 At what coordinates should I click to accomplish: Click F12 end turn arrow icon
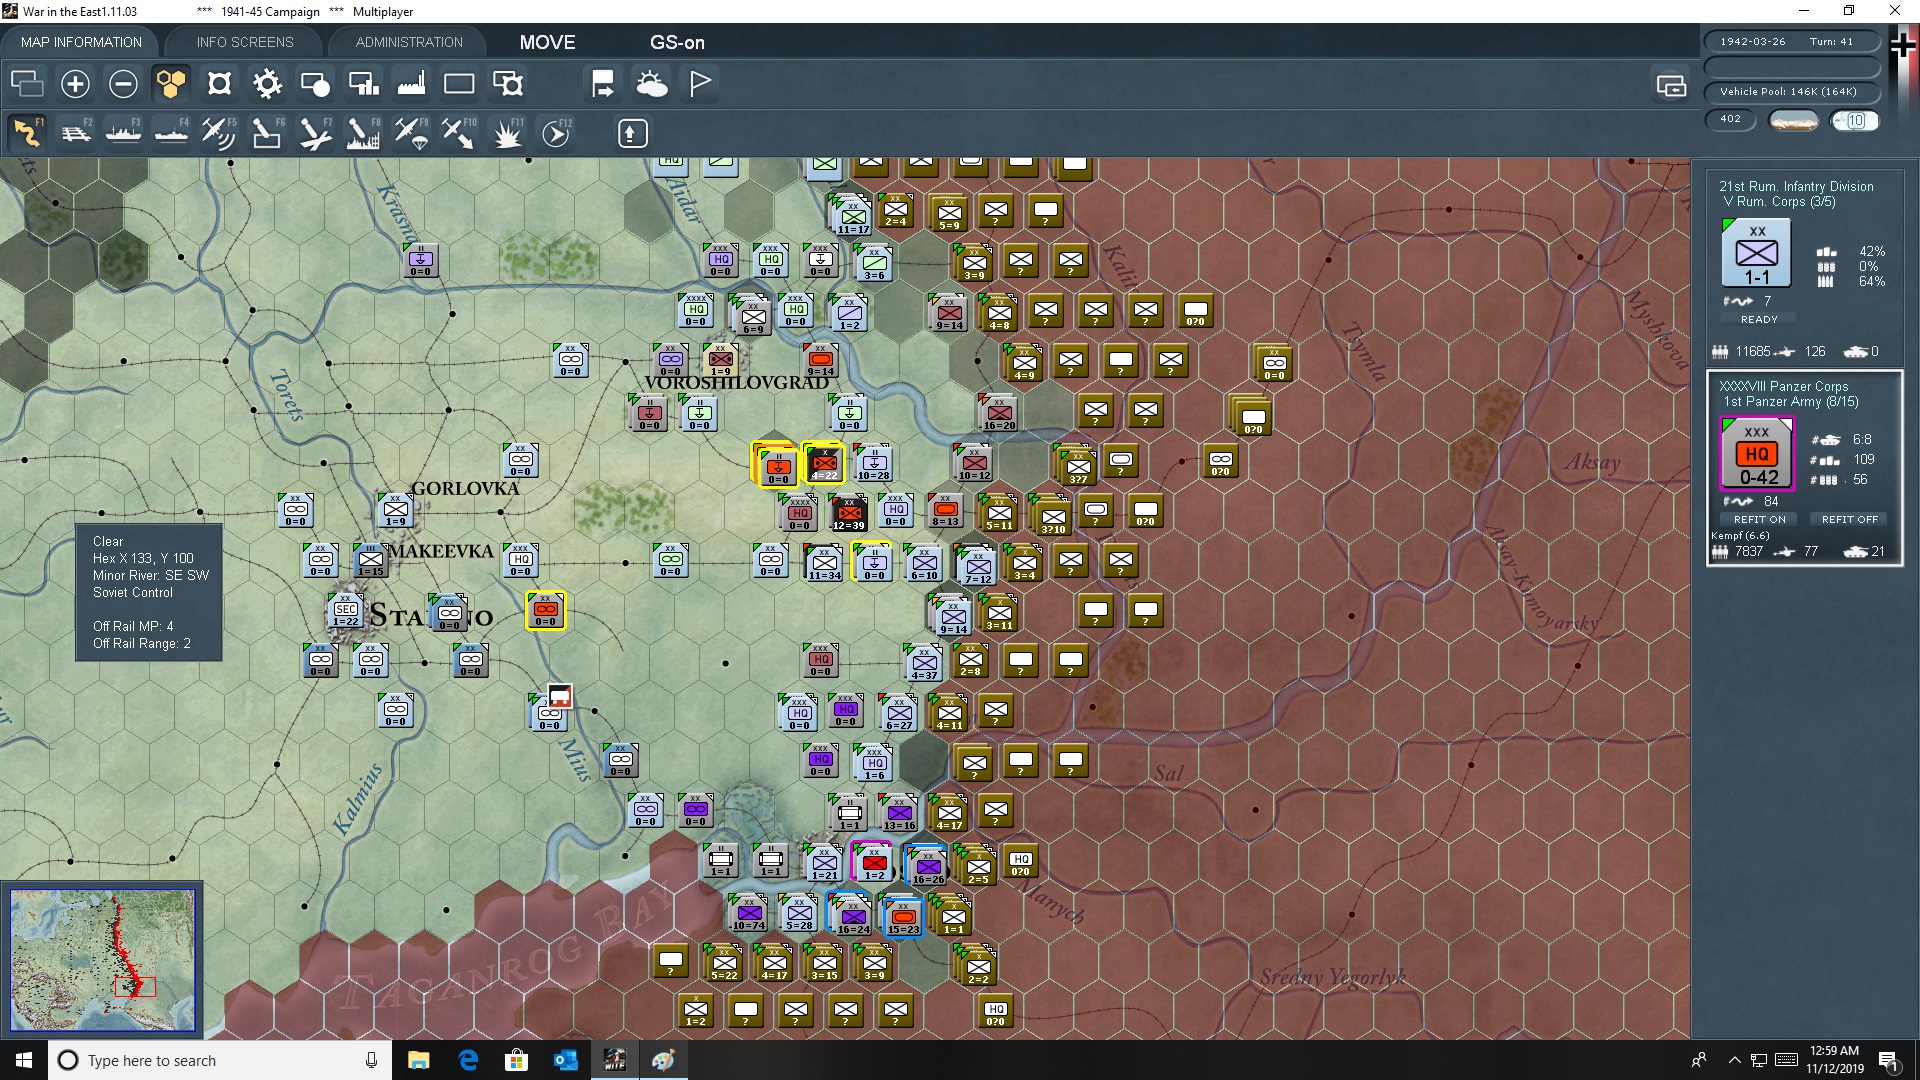(556, 133)
